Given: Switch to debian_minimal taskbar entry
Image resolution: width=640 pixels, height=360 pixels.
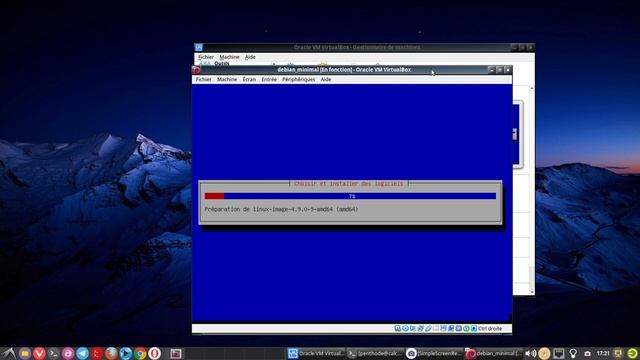Looking at the screenshot, I should (x=493, y=353).
